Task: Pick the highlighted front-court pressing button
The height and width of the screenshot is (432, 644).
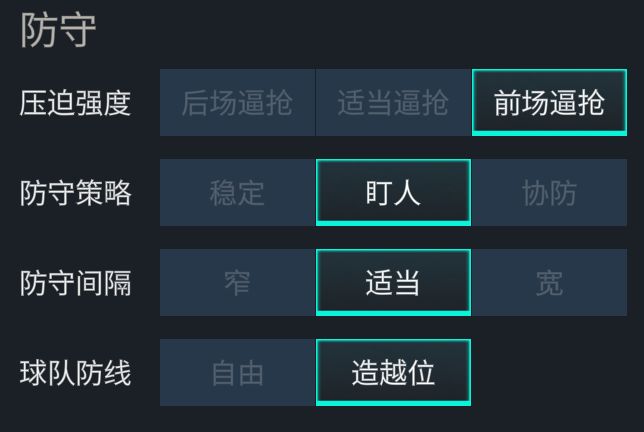Action: coord(549,103)
